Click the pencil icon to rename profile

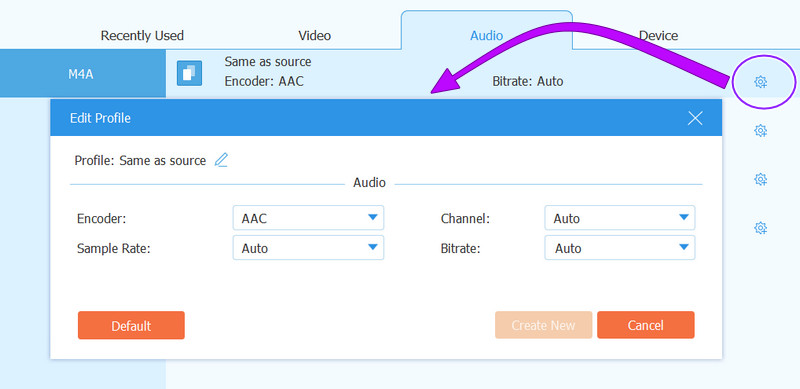coord(221,160)
